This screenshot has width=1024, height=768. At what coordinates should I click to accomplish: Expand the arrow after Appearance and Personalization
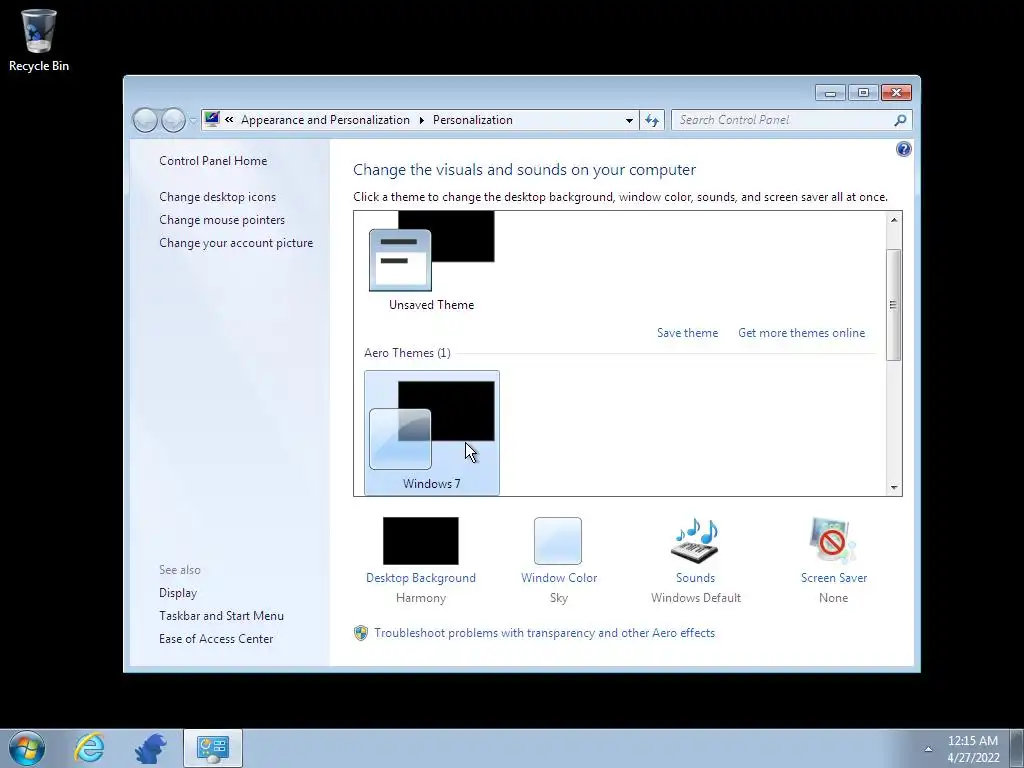pos(421,120)
